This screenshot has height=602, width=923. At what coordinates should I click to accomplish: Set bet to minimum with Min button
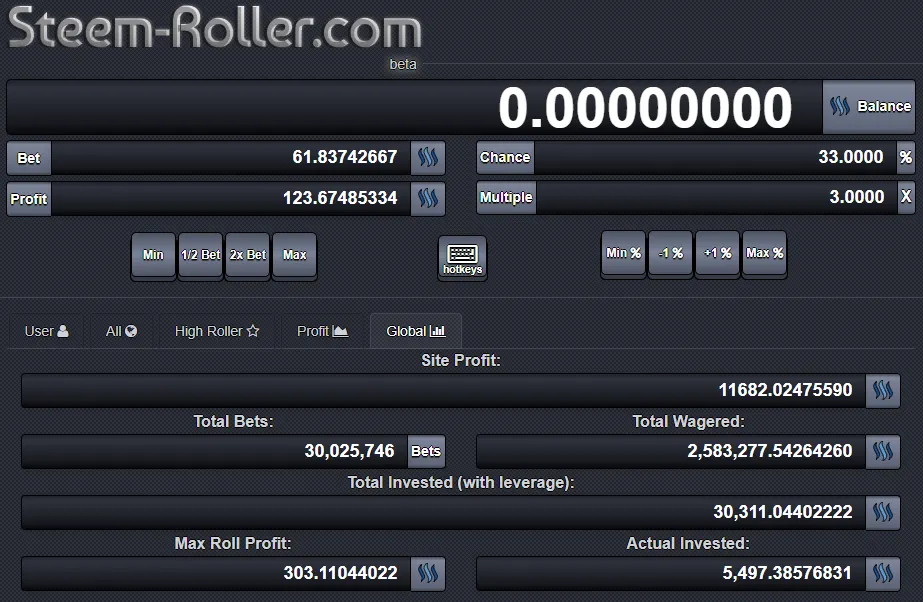click(153, 255)
